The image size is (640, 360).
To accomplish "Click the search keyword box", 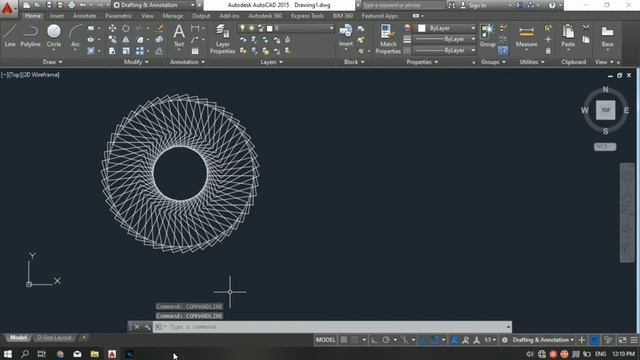I will tap(402, 5).
